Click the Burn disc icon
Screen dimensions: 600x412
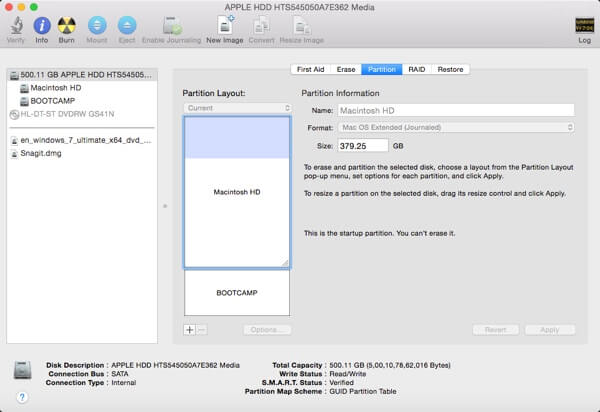point(67,26)
